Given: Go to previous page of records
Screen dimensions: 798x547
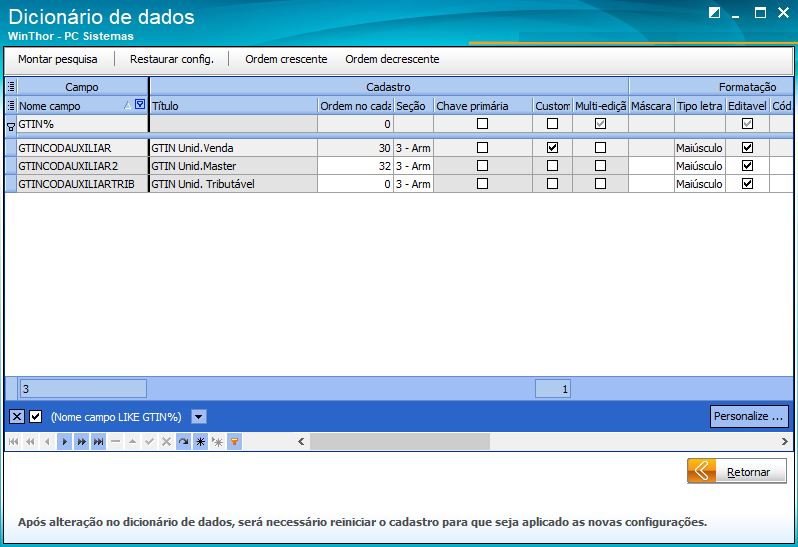Looking at the screenshot, I should tap(30, 442).
